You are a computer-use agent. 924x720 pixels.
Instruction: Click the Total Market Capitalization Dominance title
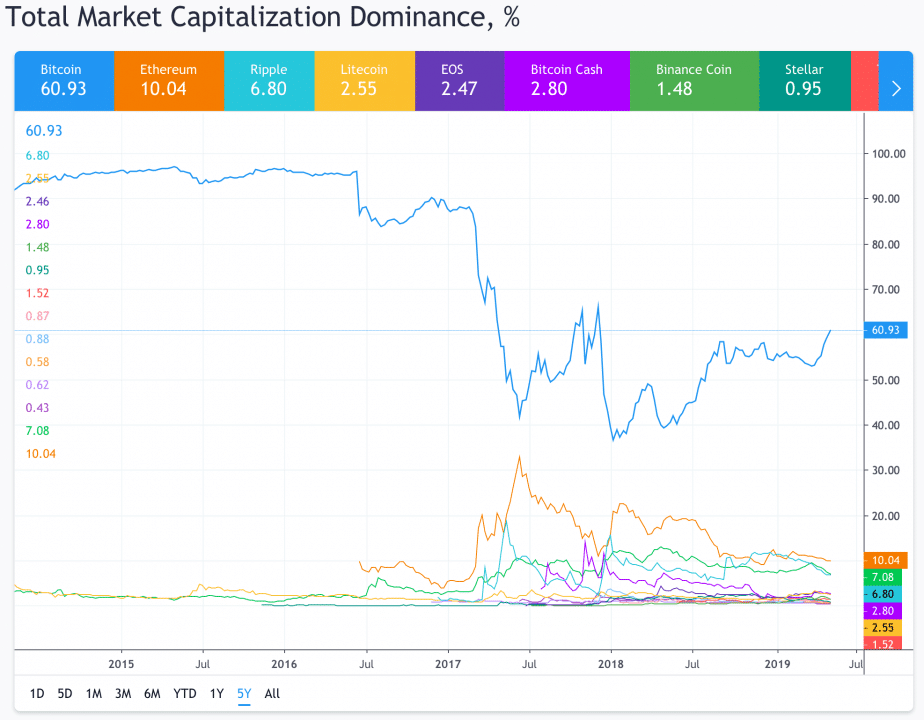pos(262,17)
